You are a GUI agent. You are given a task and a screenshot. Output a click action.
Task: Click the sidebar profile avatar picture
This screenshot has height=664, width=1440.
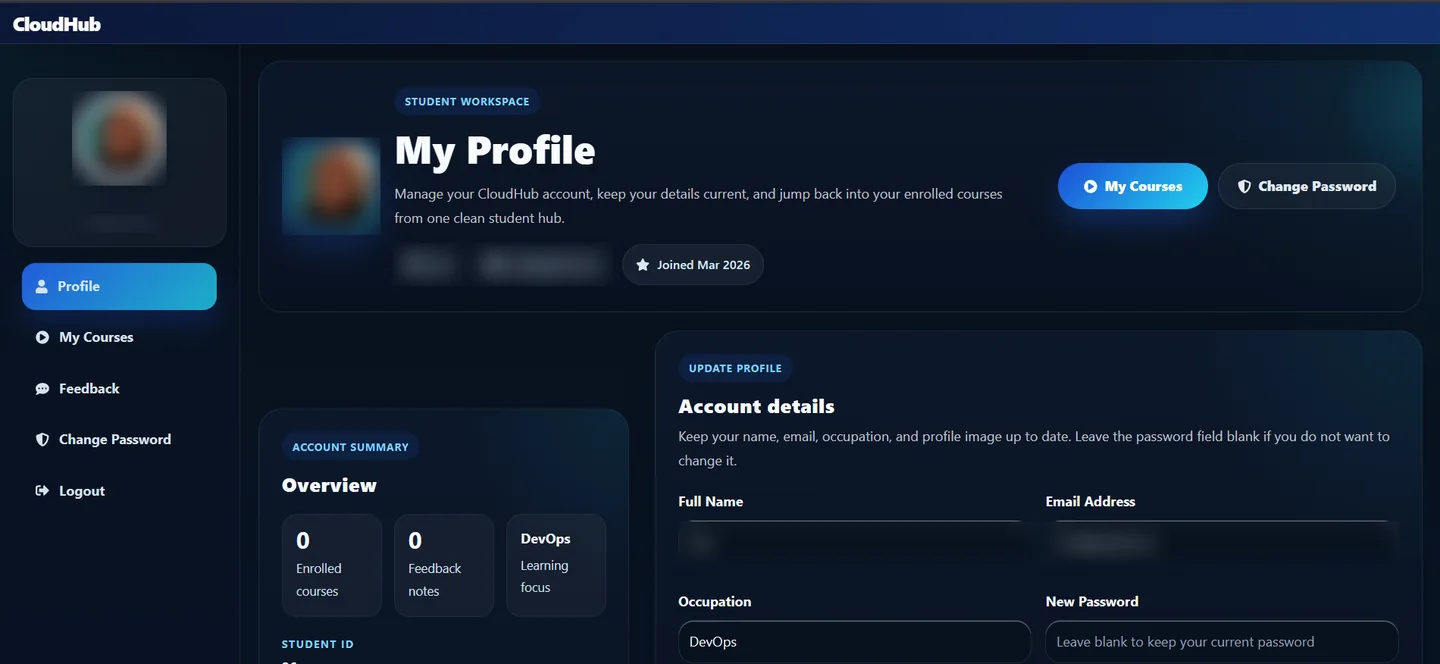tap(119, 138)
